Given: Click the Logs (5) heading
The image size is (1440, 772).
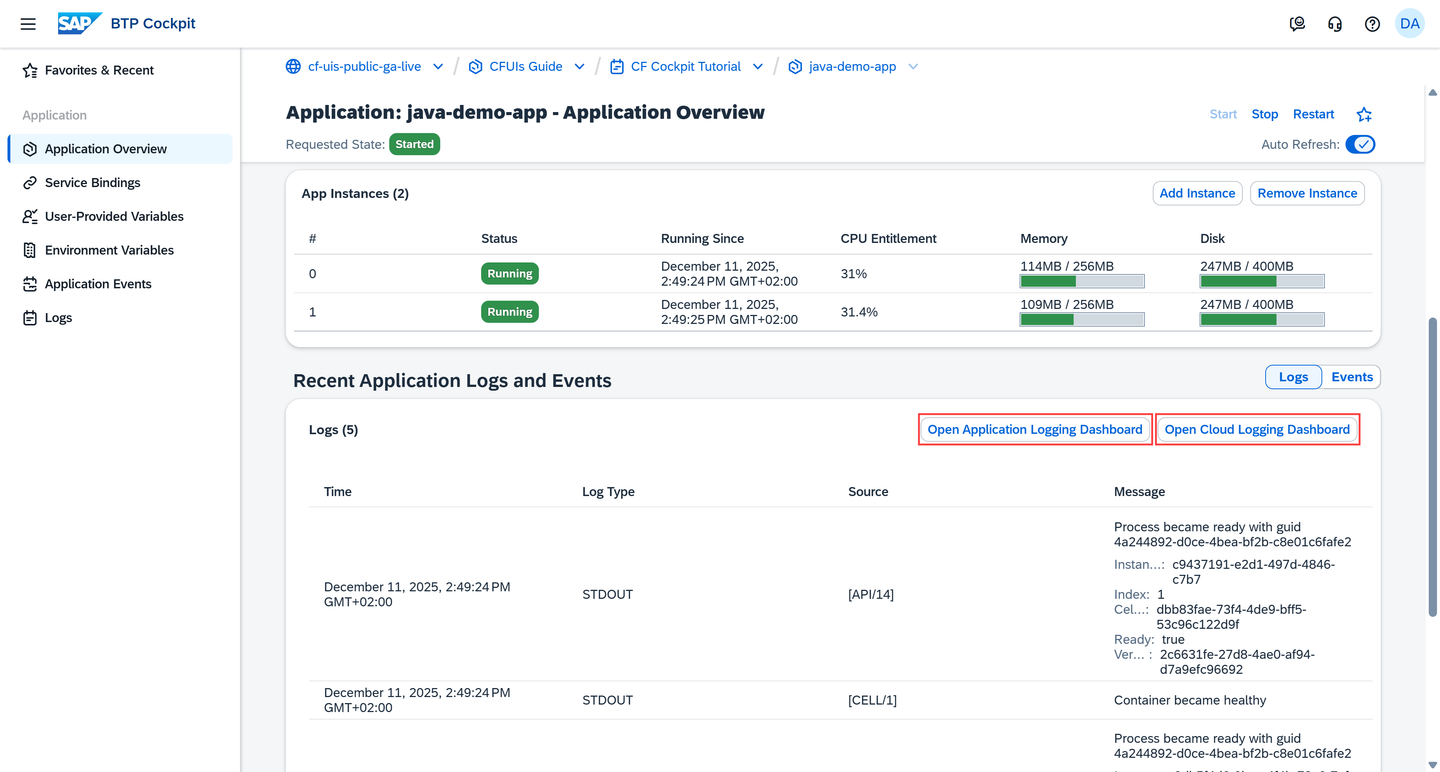Looking at the screenshot, I should (334, 430).
